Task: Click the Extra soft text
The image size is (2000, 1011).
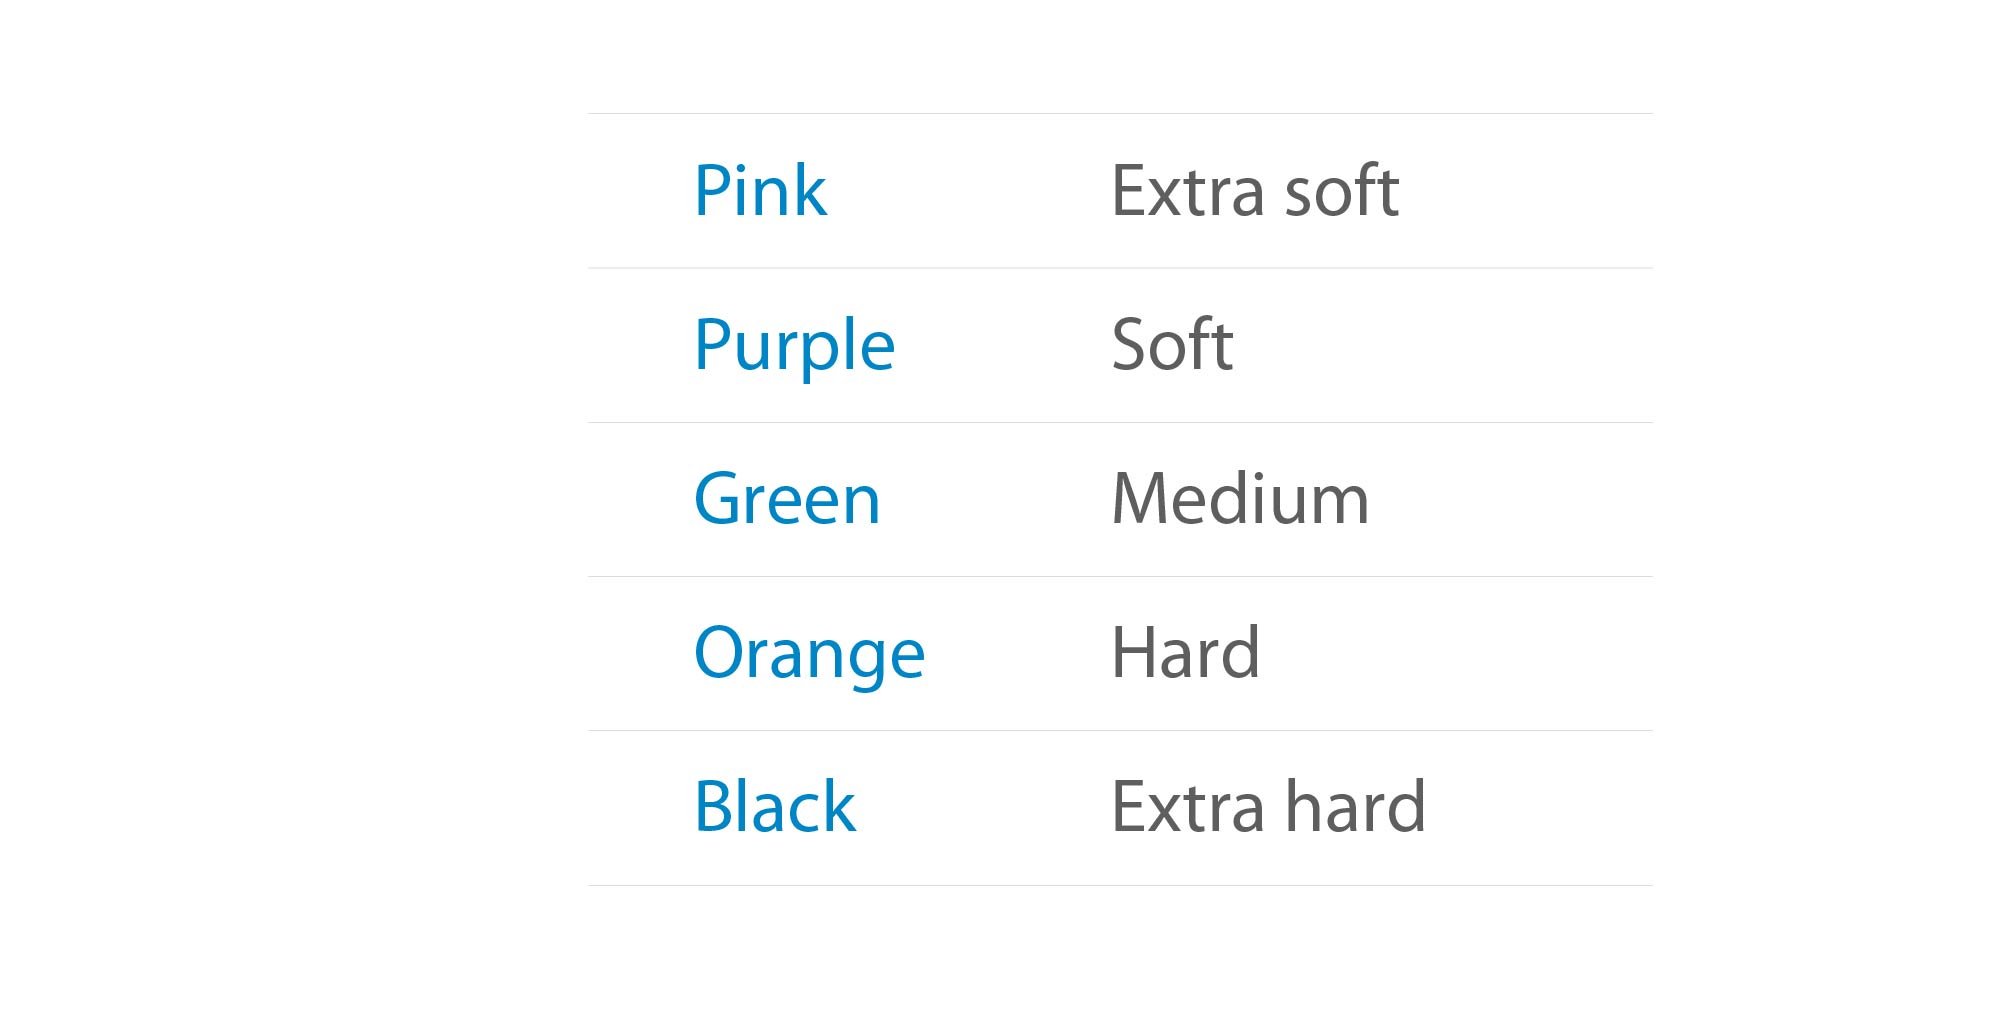Action: click(x=1255, y=190)
